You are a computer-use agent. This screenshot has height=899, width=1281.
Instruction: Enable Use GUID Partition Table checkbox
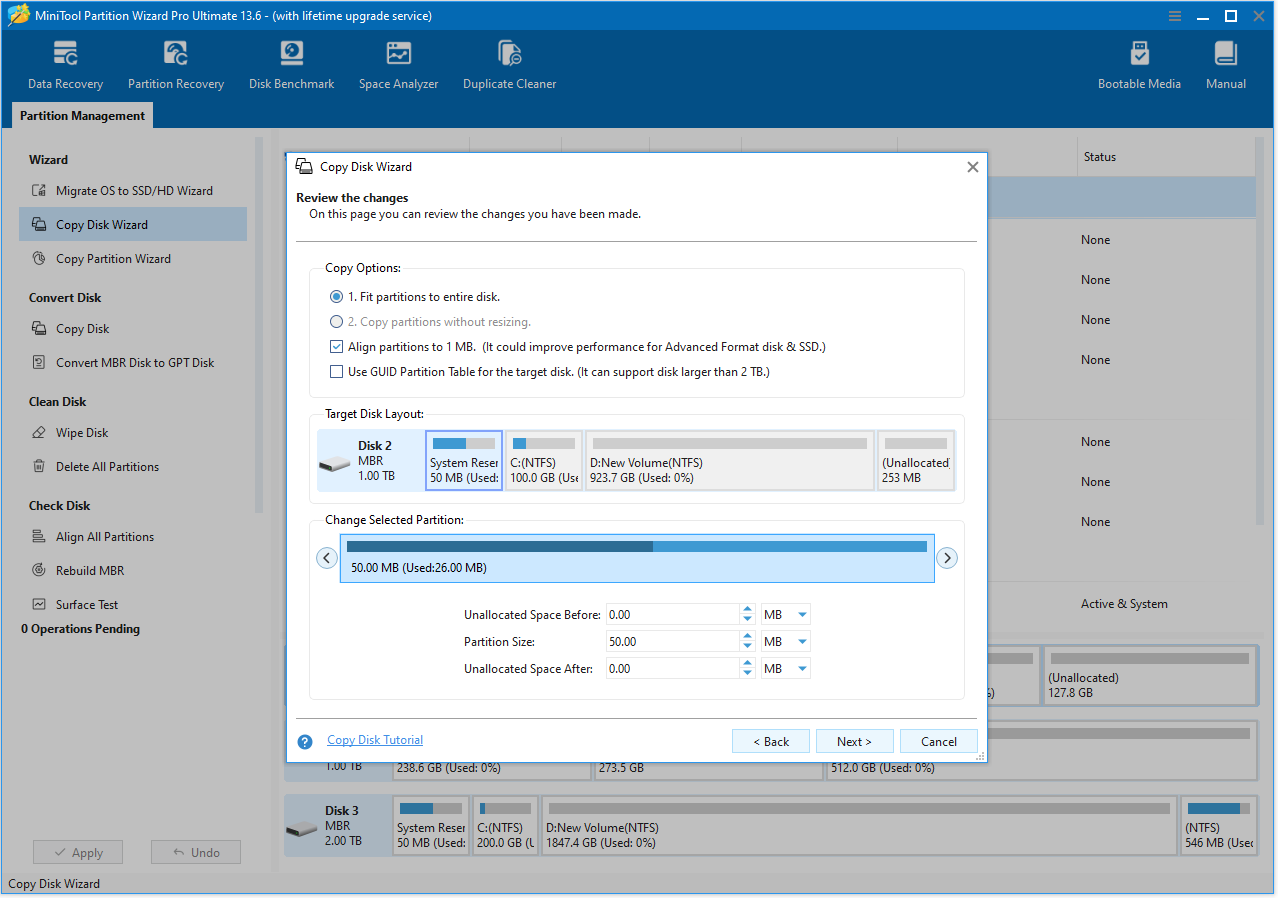[x=337, y=372]
